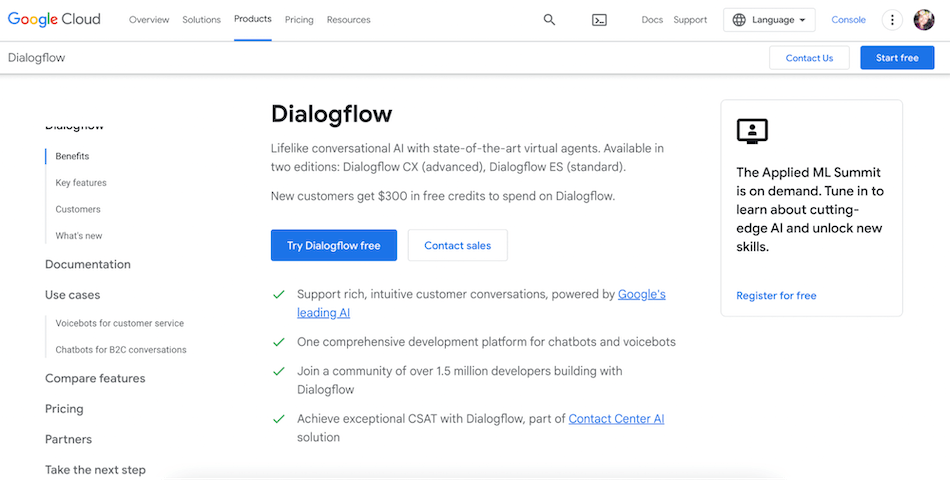Click the Dialogflow breadcrumb title in subheader
Image resolution: width=950 pixels, height=480 pixels.
(36, 58)
